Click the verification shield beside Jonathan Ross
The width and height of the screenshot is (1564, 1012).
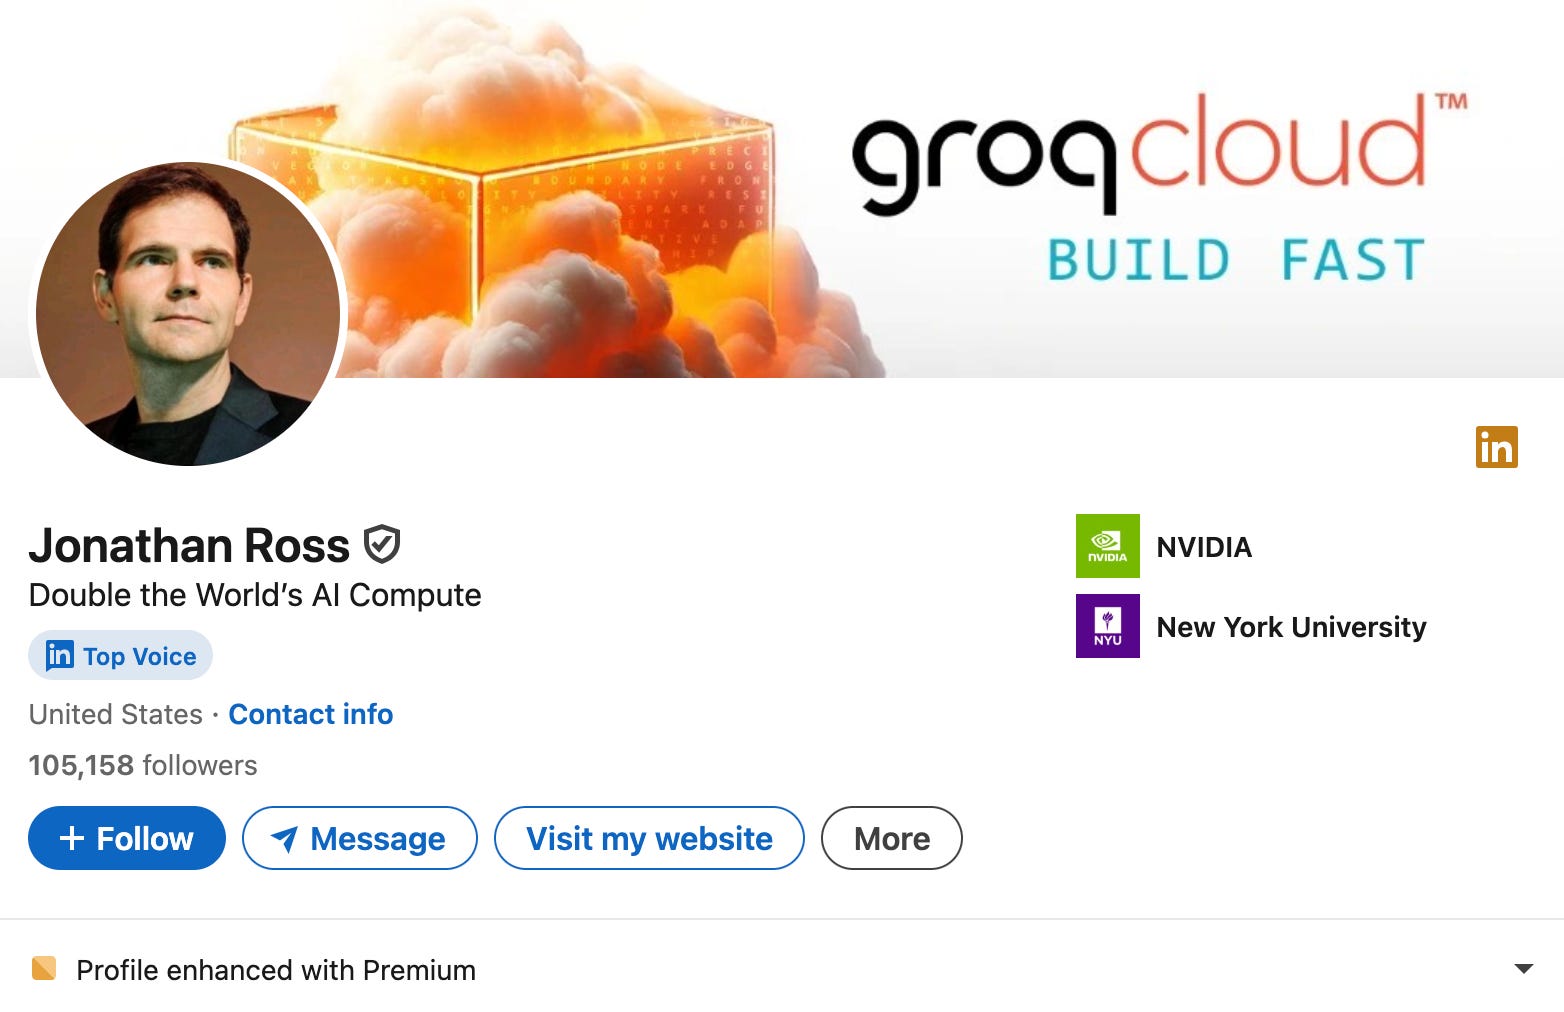(382, 545)
